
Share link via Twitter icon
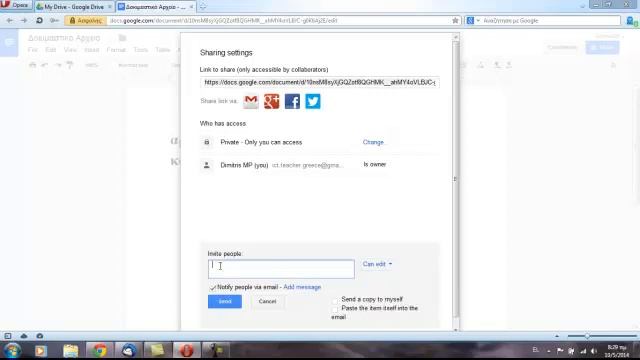tap(313, 101)
